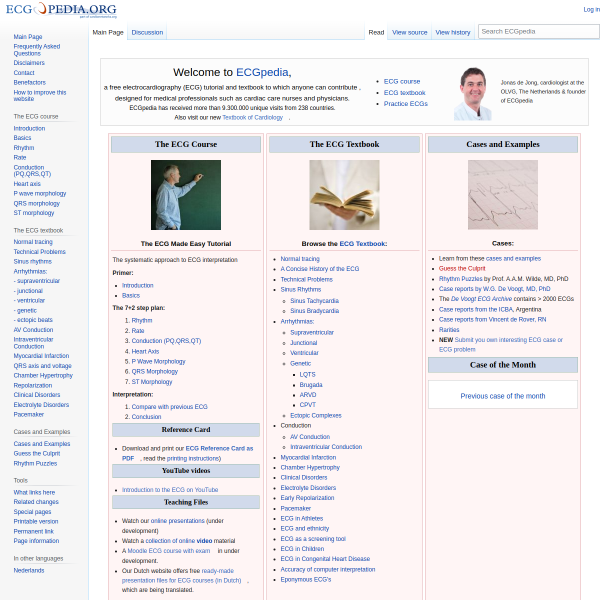Open Accuracy of computer interpretation
This screenshot has height=600, width=600.
tap(328, 569)
